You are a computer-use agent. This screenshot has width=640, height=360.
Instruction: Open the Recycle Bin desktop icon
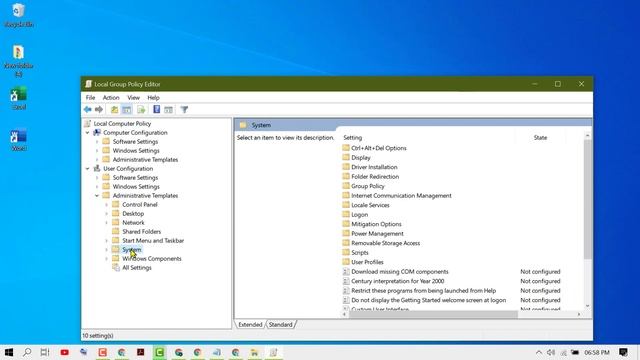coord(18,16)
